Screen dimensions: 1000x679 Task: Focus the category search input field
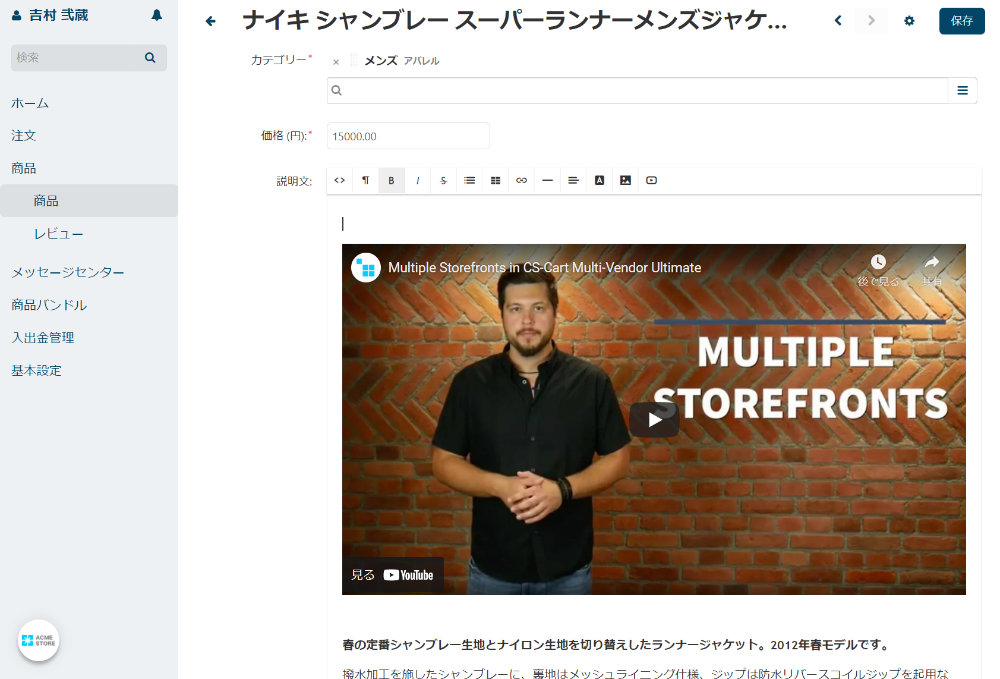pos(638,91)
